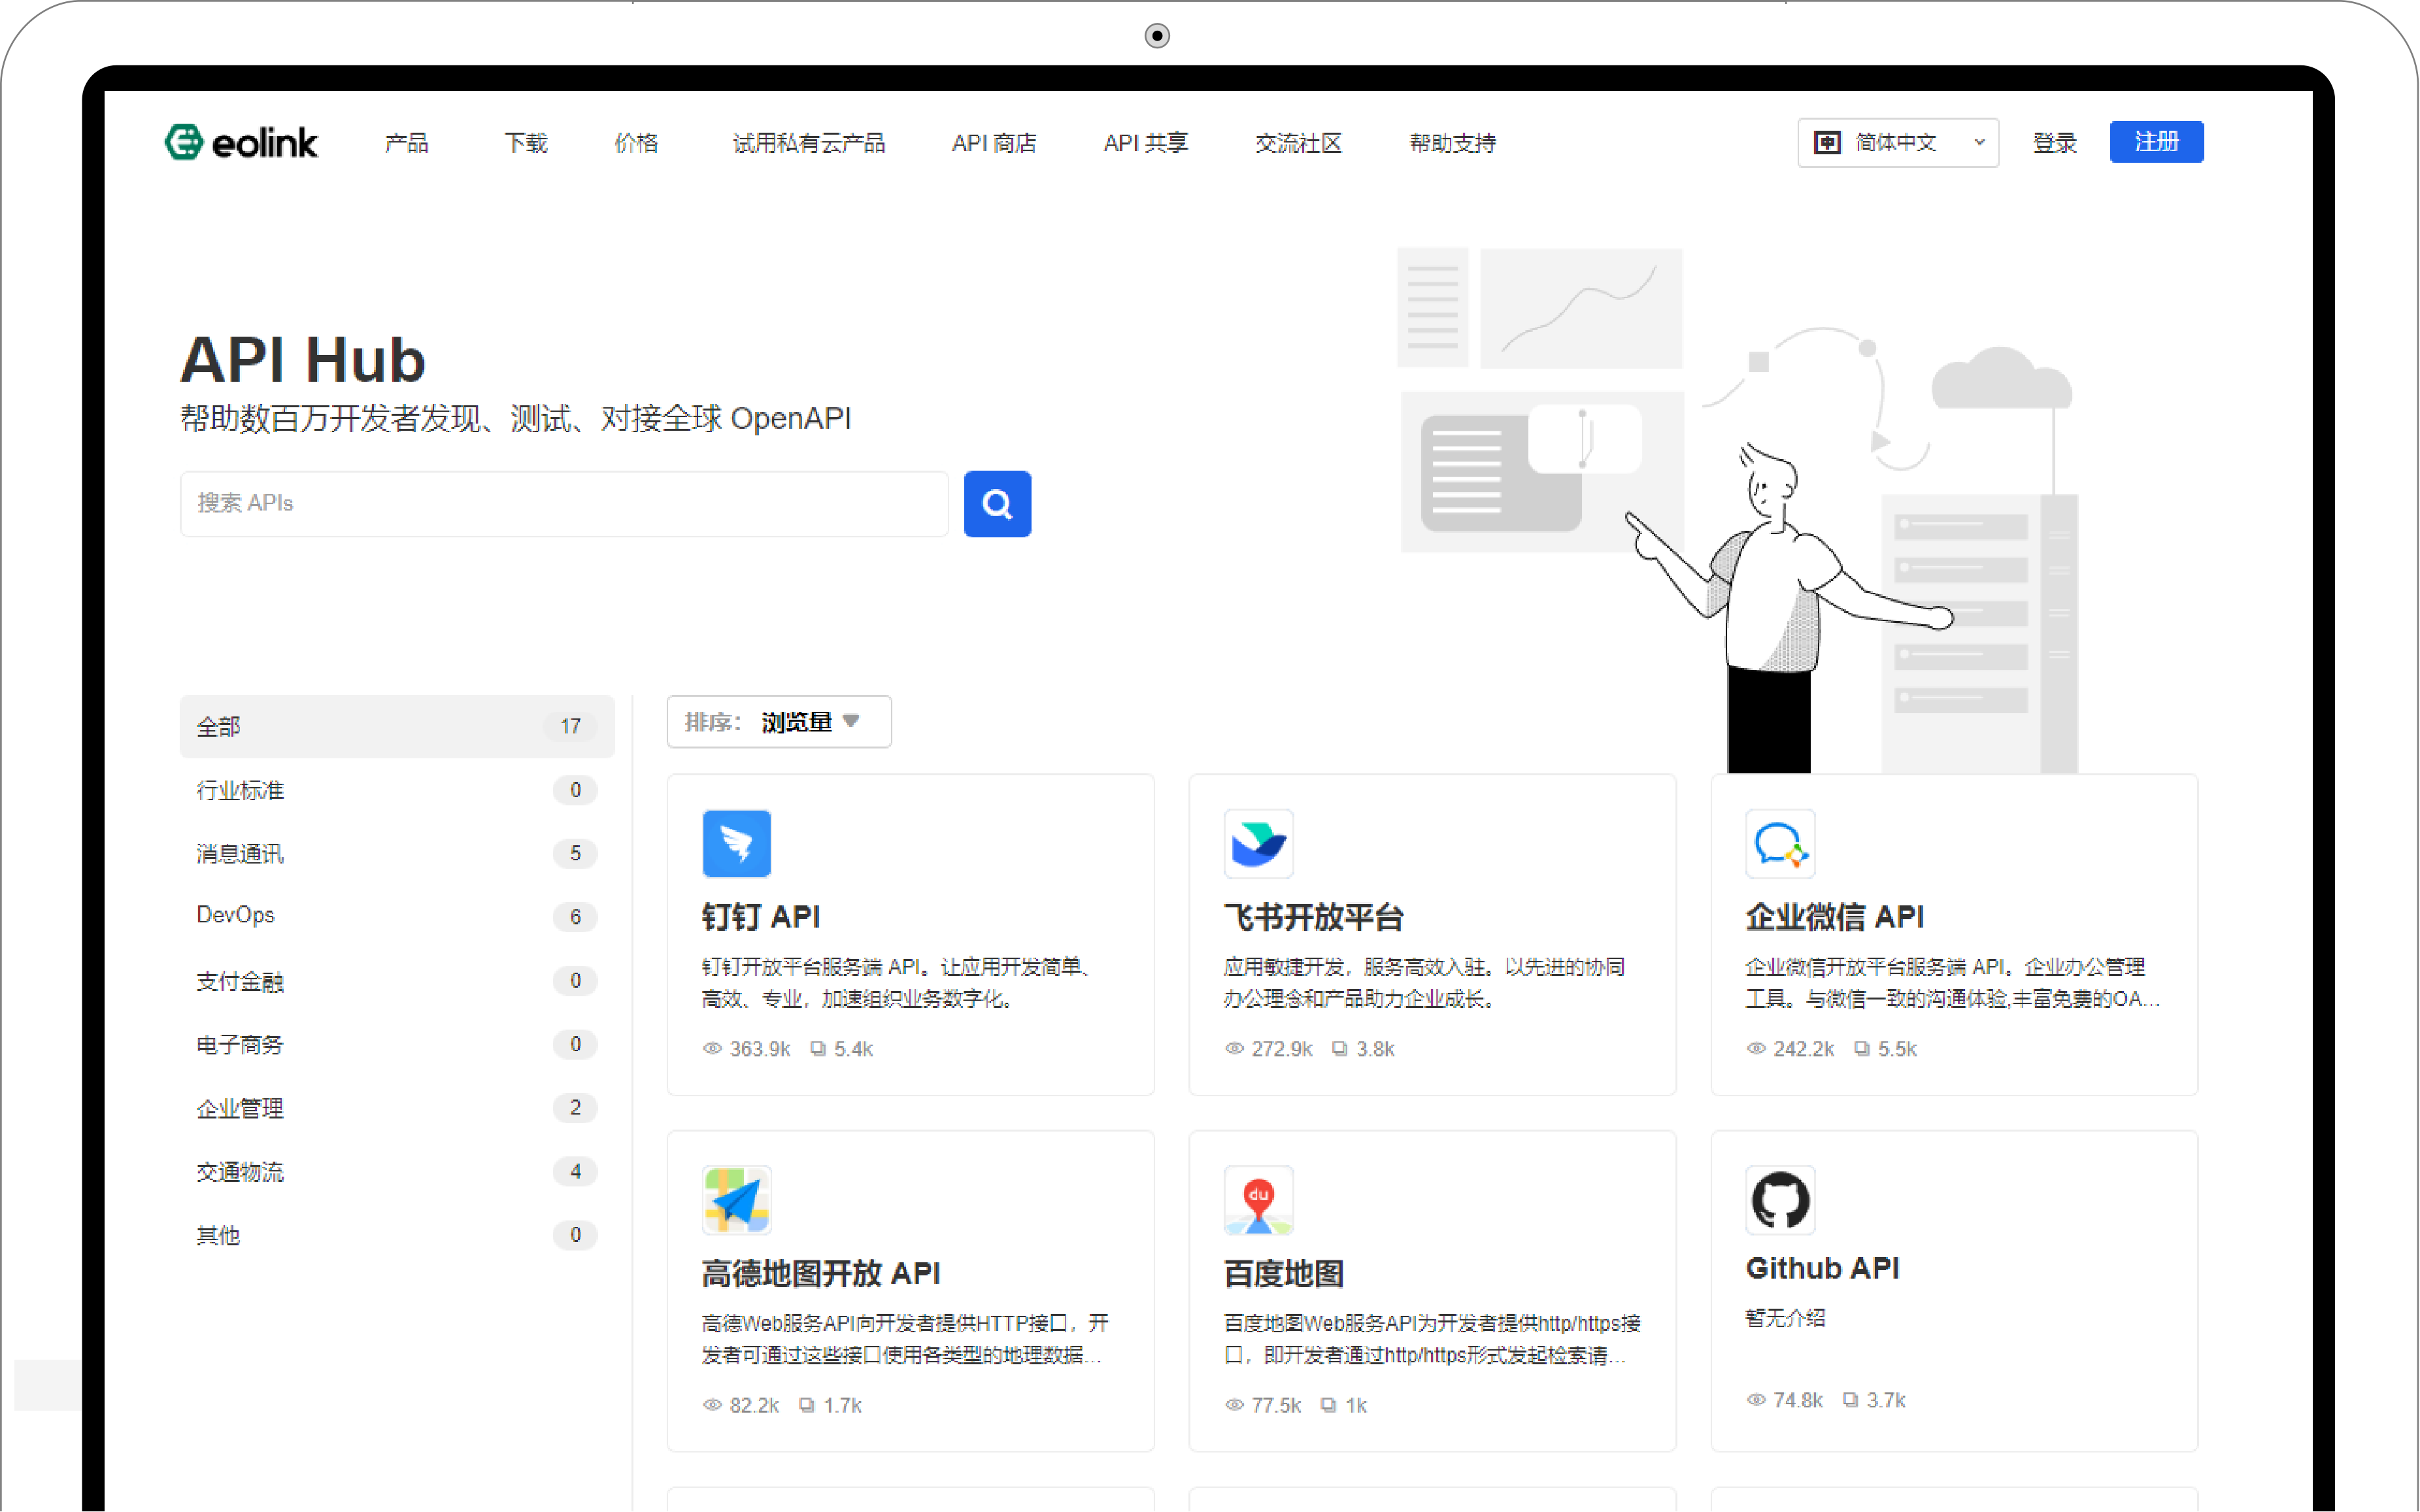This screenshot has height=1512, width=2420.
Task: Click the 百度地图 pin icon
Action: [1258, 1199]
